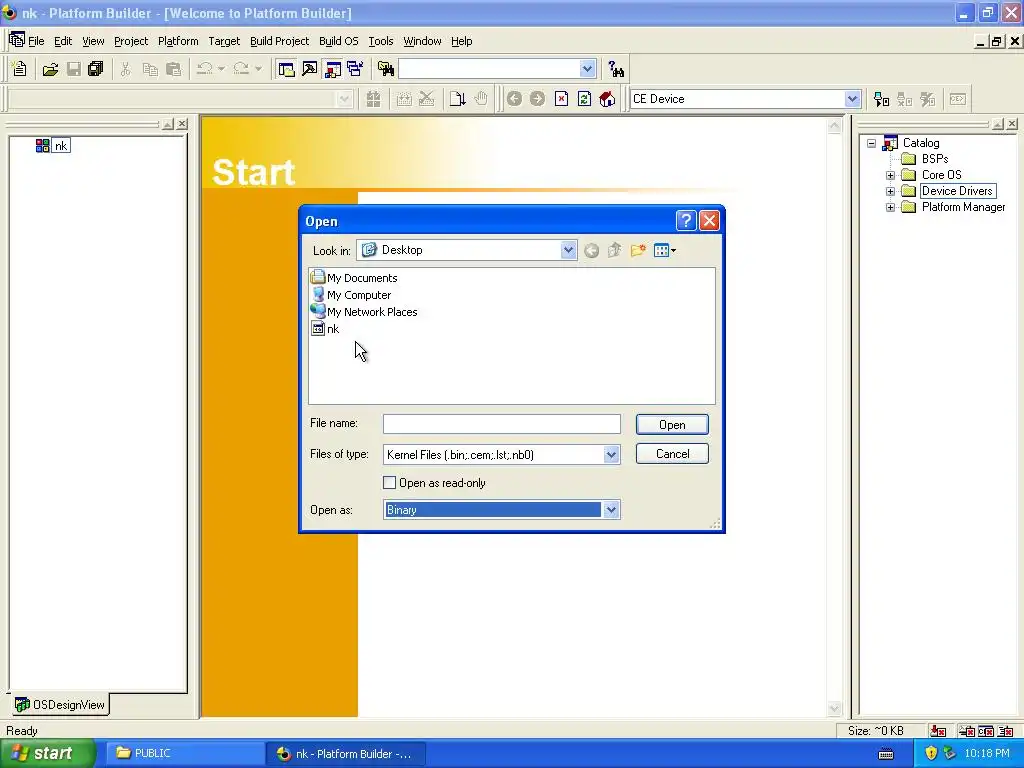Close the left workspace panel with its X
1024x768 pixels.
coord(182,123)
